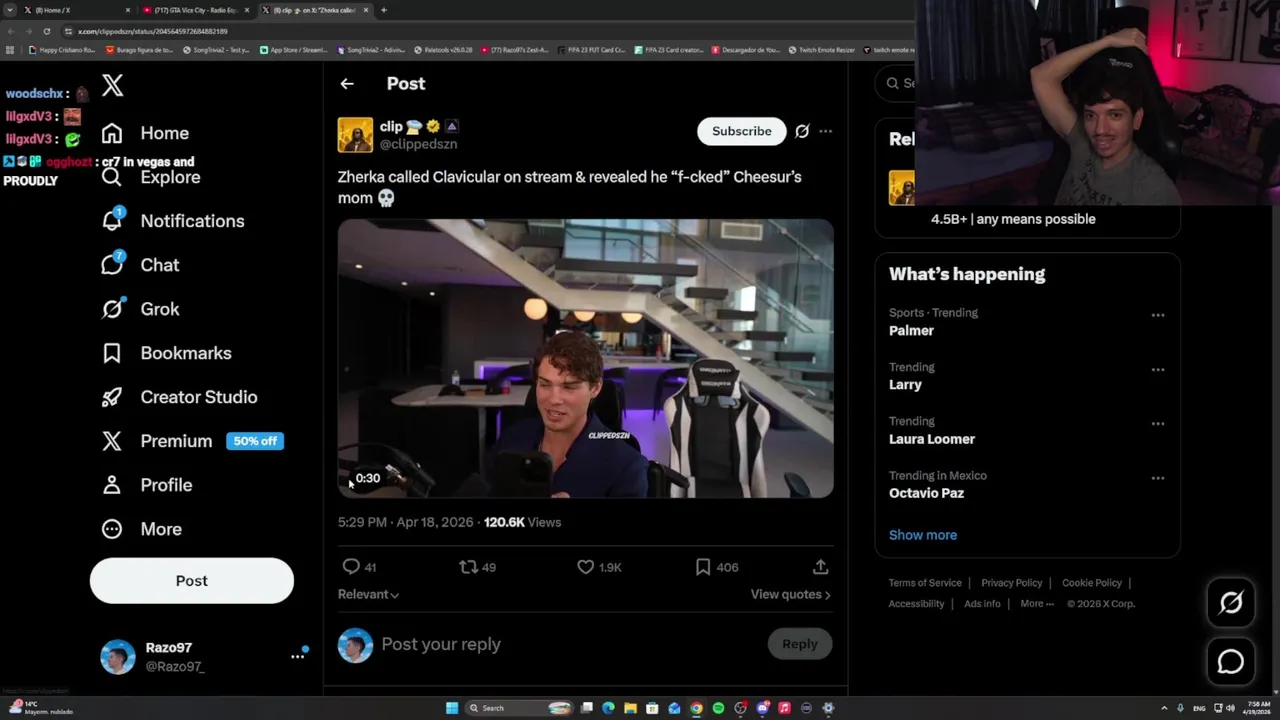This screenshot has height=720, width=1280.
Task: Share the post via the upload icon
Action: click(820, 567)
